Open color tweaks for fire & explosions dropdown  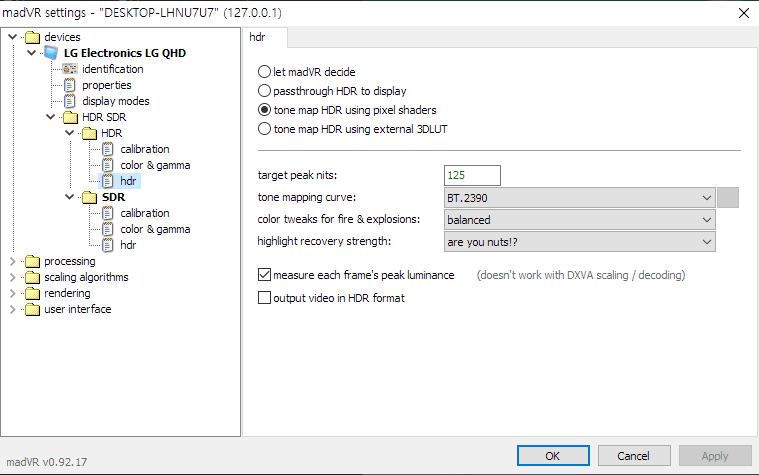(579, 219)
